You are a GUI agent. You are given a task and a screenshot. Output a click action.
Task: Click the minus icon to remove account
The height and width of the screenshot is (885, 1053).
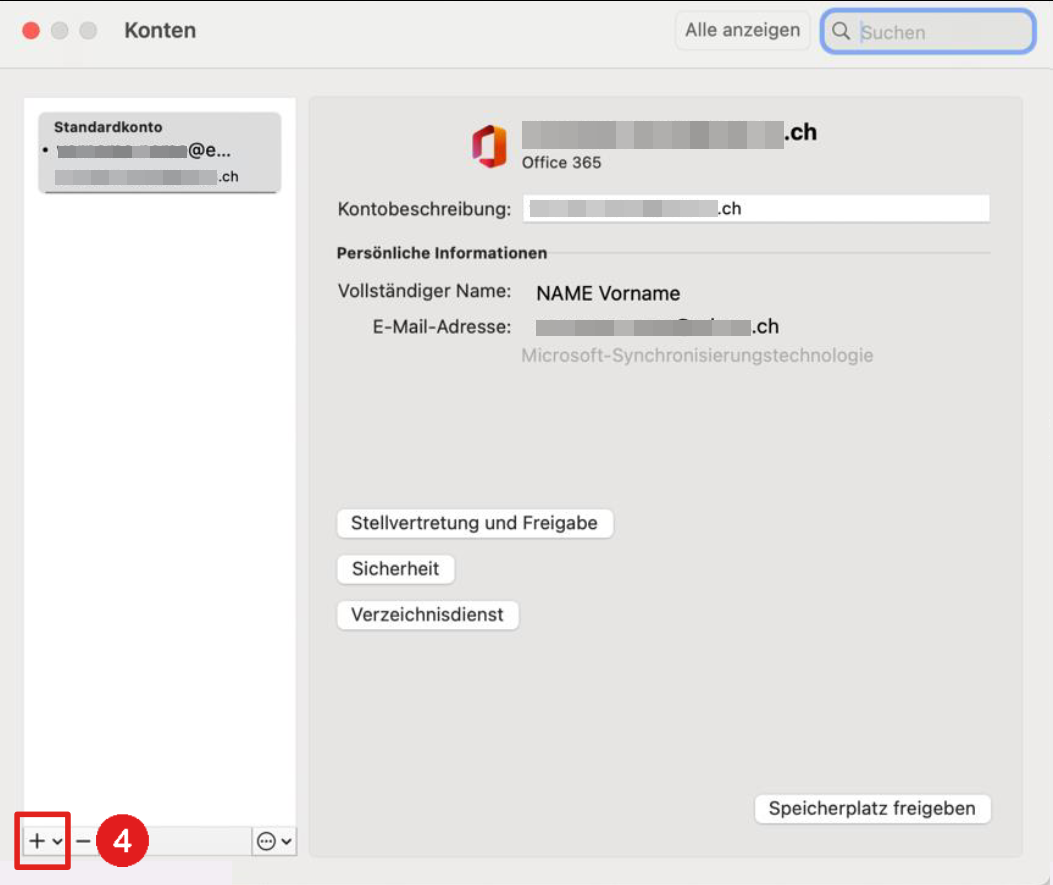click(x=83, y=842)
